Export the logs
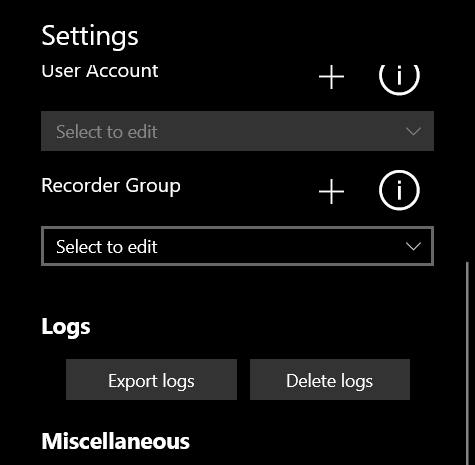 tap(151, 380)
